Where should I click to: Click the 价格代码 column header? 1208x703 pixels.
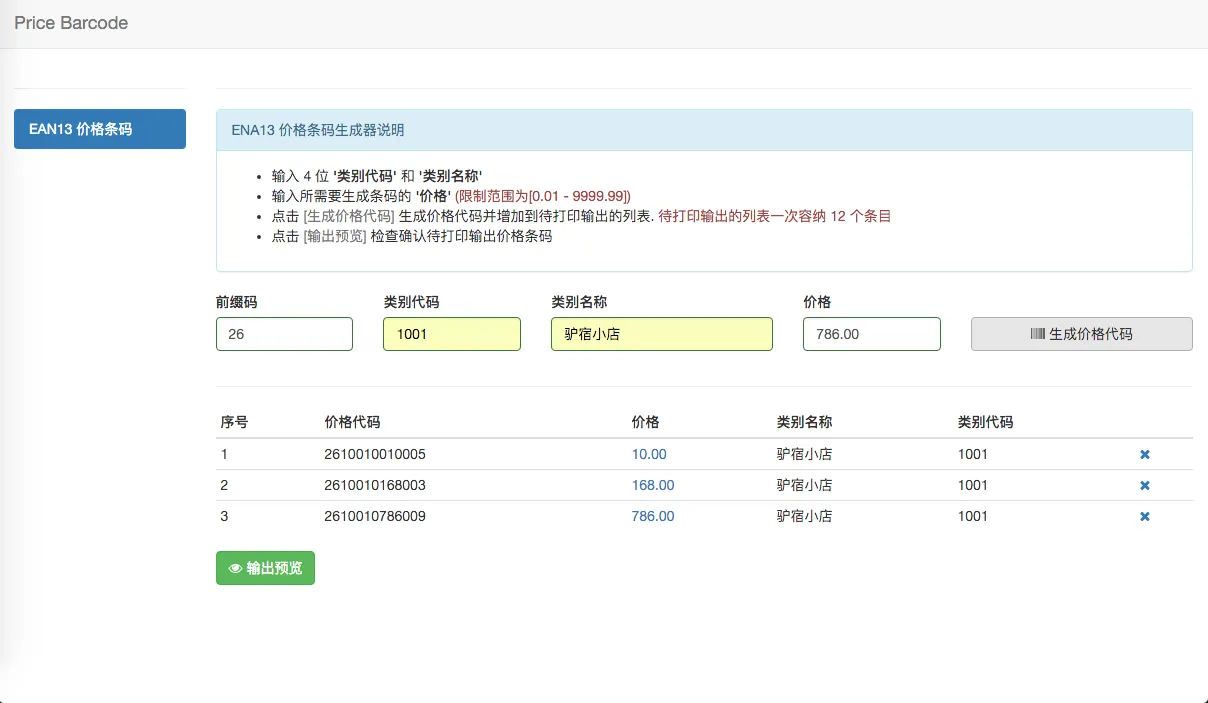tap(352, 422)
